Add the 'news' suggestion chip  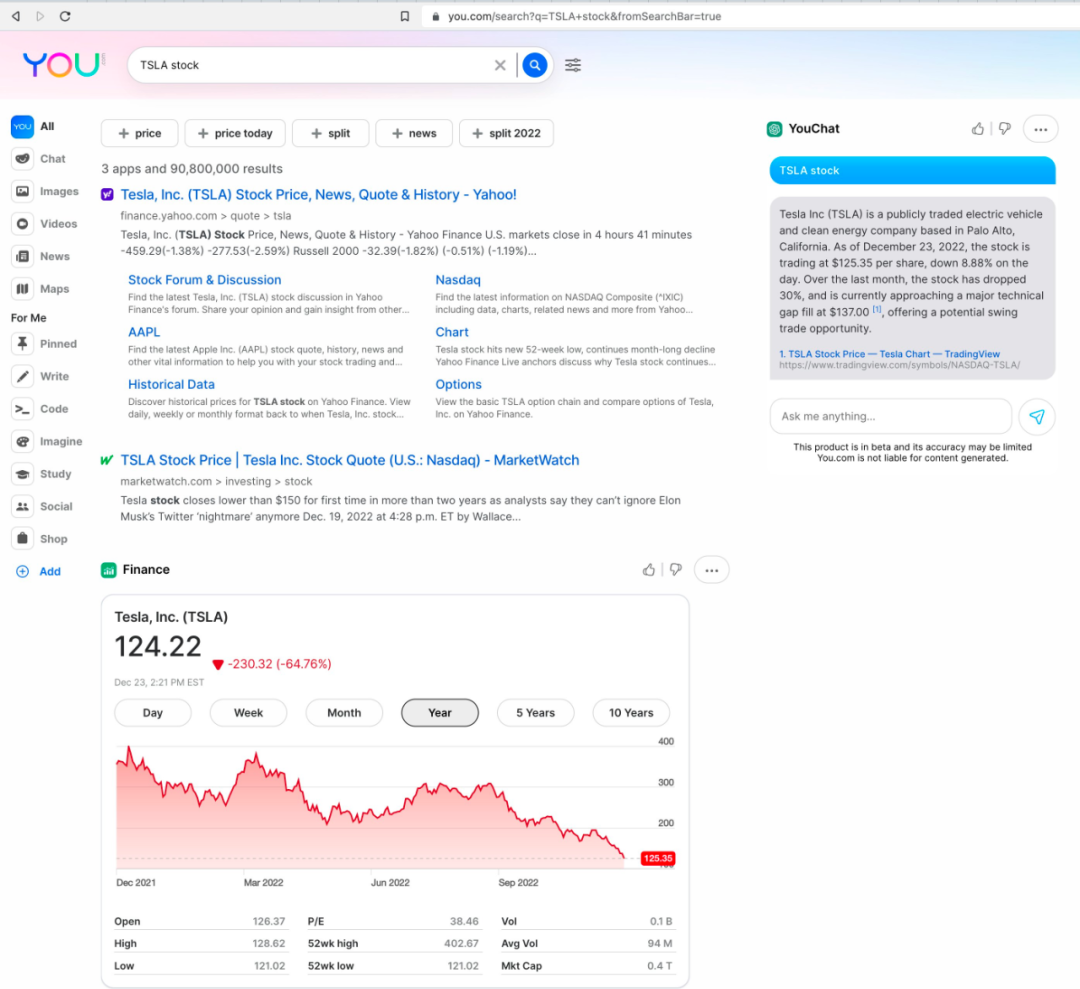point(414,133)
